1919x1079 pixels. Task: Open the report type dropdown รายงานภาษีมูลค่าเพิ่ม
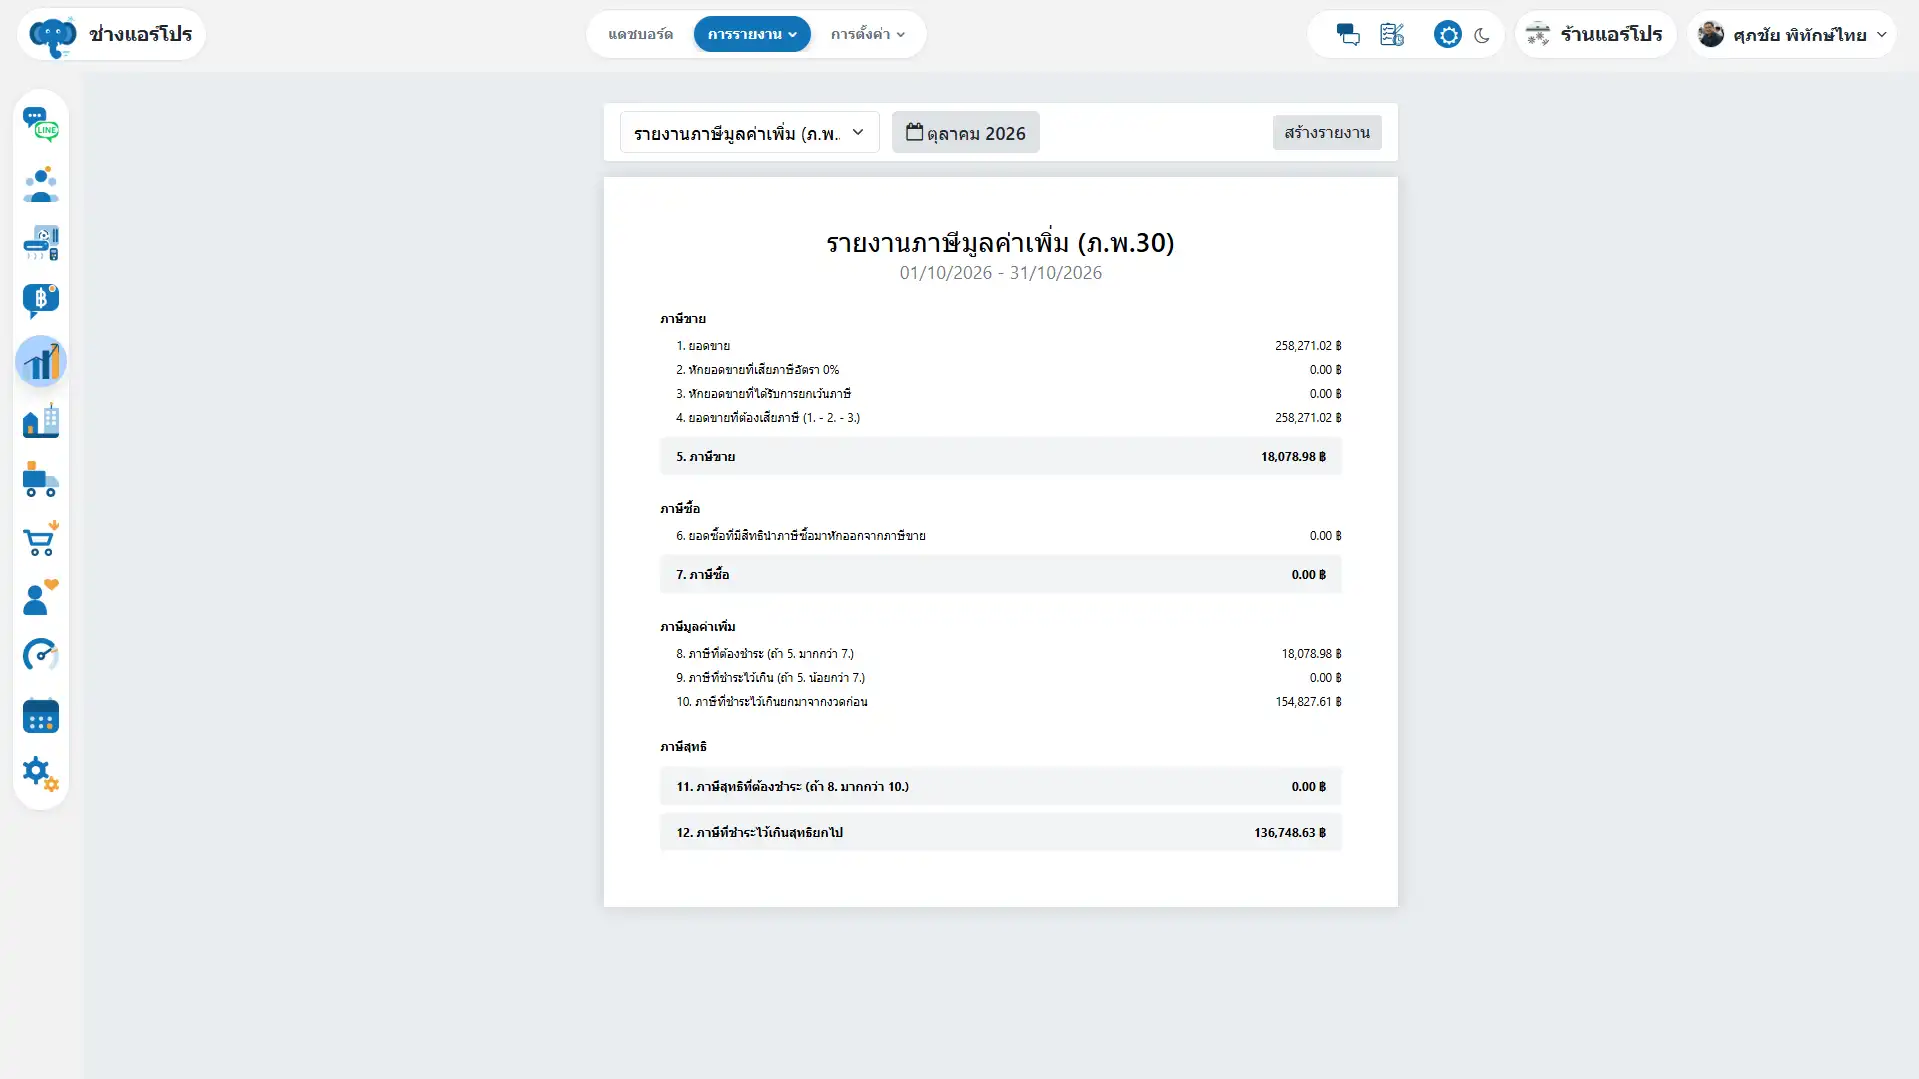pyautogui.click(x=749, y=132)
